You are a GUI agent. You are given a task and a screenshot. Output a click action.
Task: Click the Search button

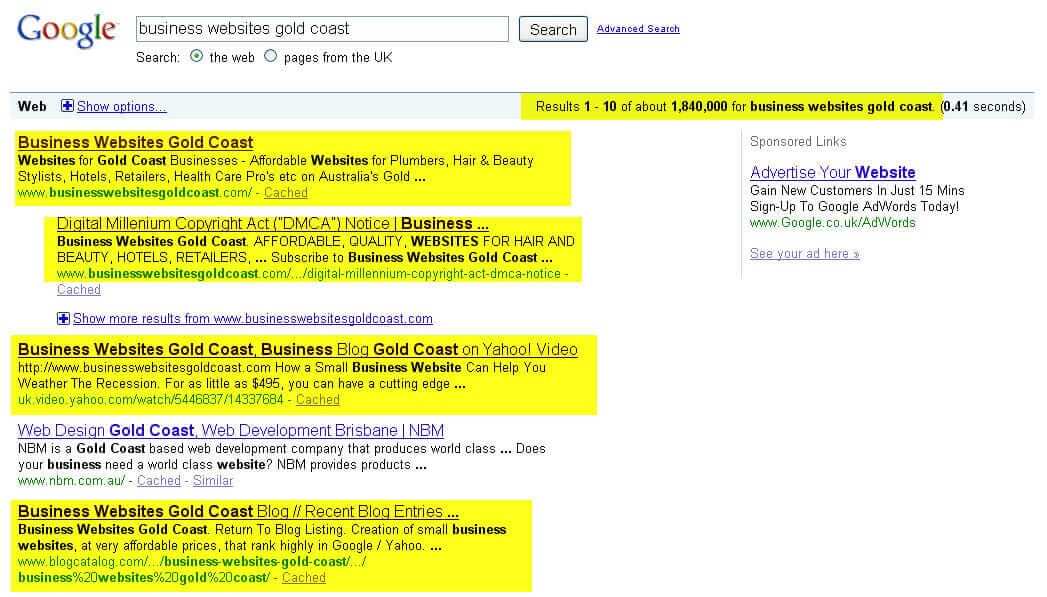553,29
